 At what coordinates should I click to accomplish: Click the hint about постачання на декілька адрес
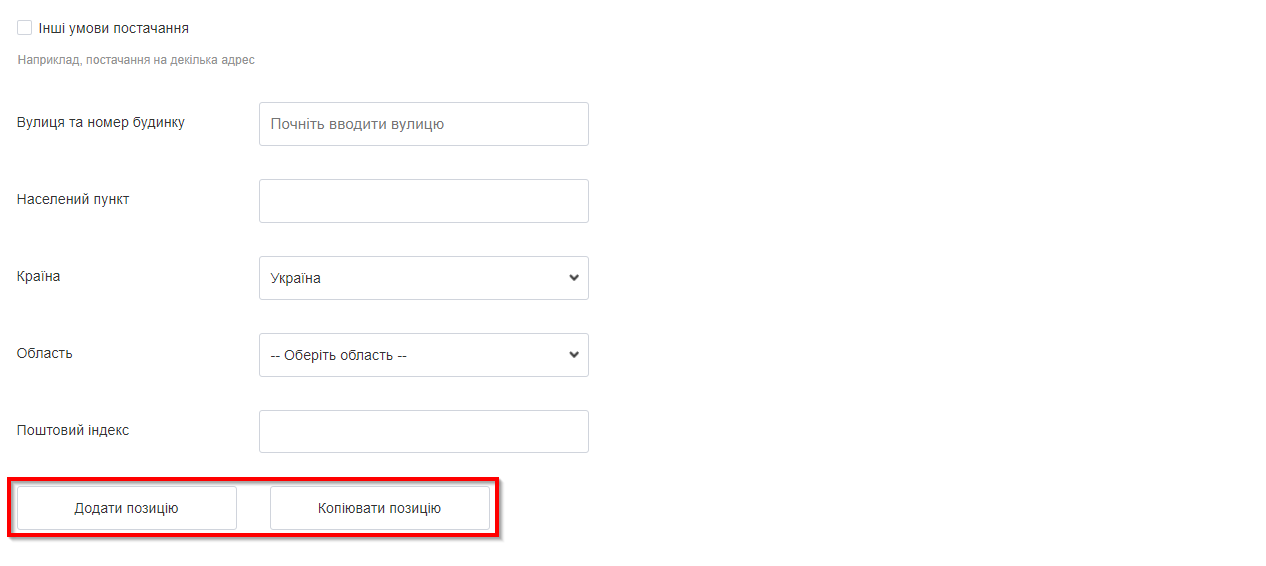tap(136, 60)
